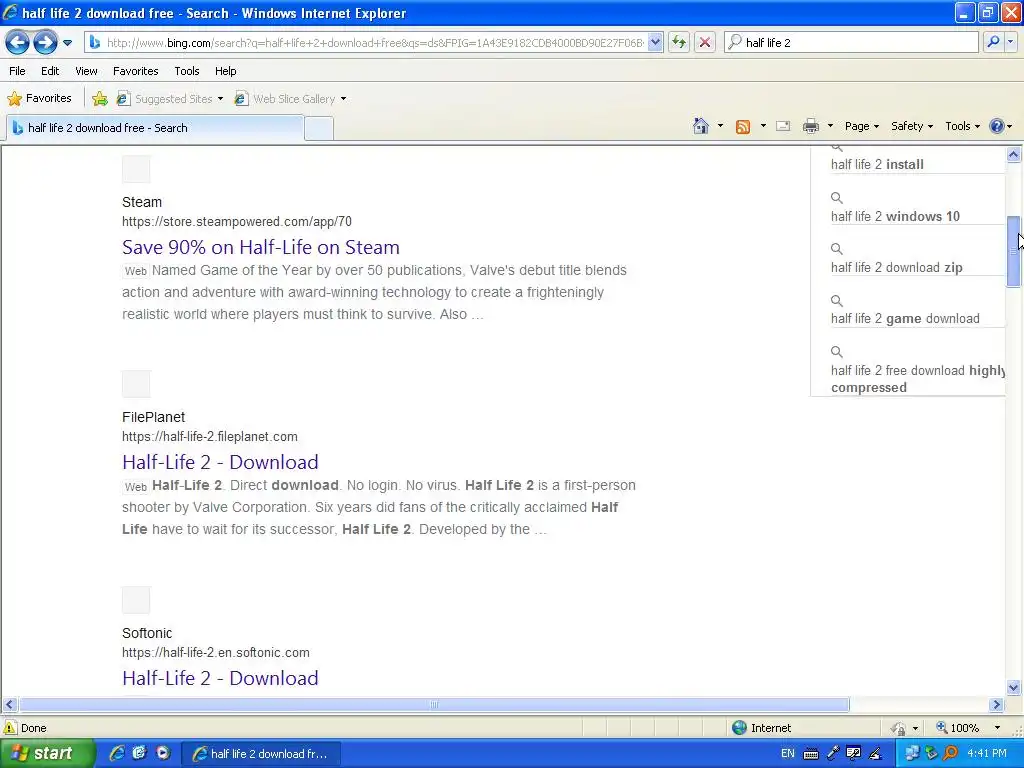Expand the Suggested Sites dropdown arrow
The width and height of the screenshot is (1024, 768).
click(x=220, y=99)
